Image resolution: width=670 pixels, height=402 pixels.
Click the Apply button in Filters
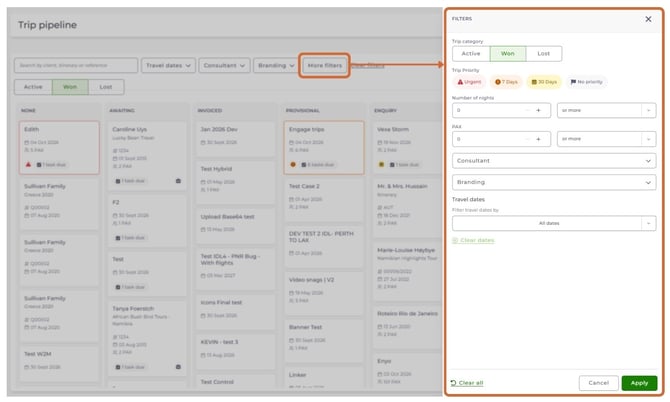click(x=639, y=383)
